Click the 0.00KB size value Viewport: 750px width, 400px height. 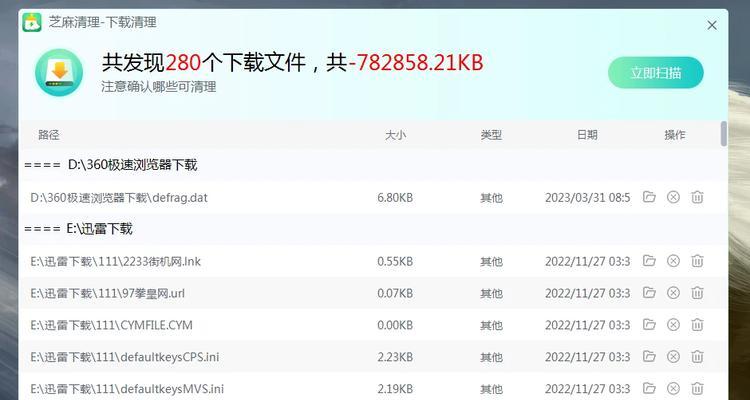(395, 325)
